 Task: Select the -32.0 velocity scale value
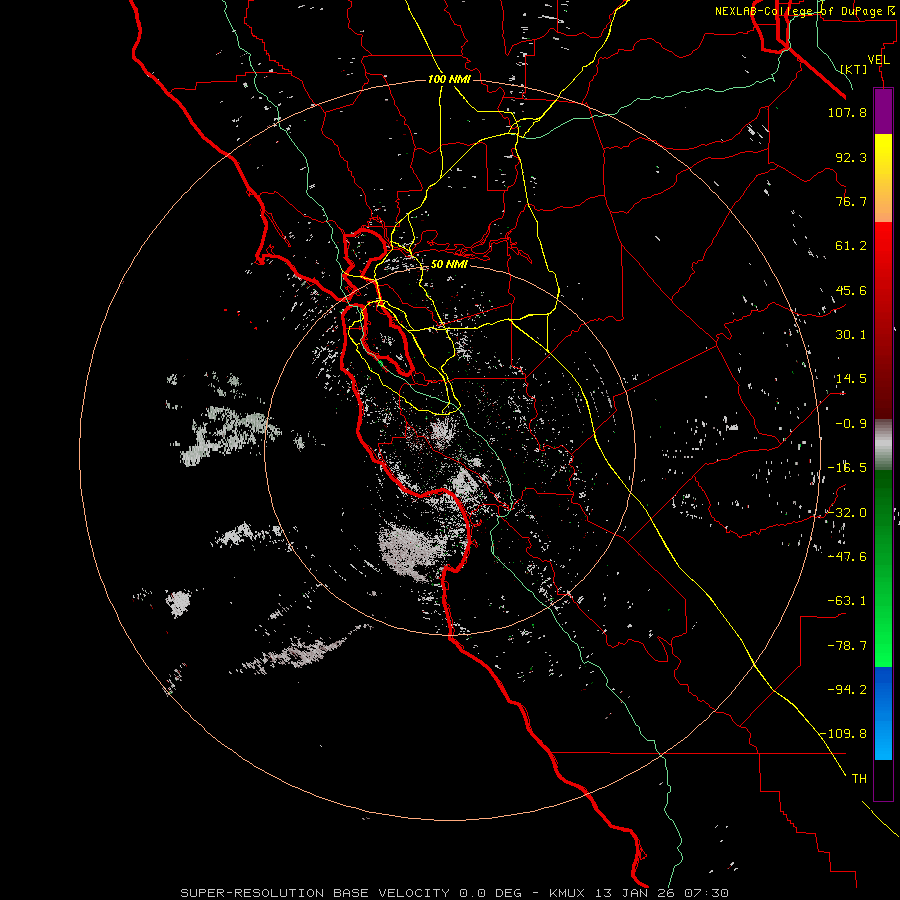847,513
